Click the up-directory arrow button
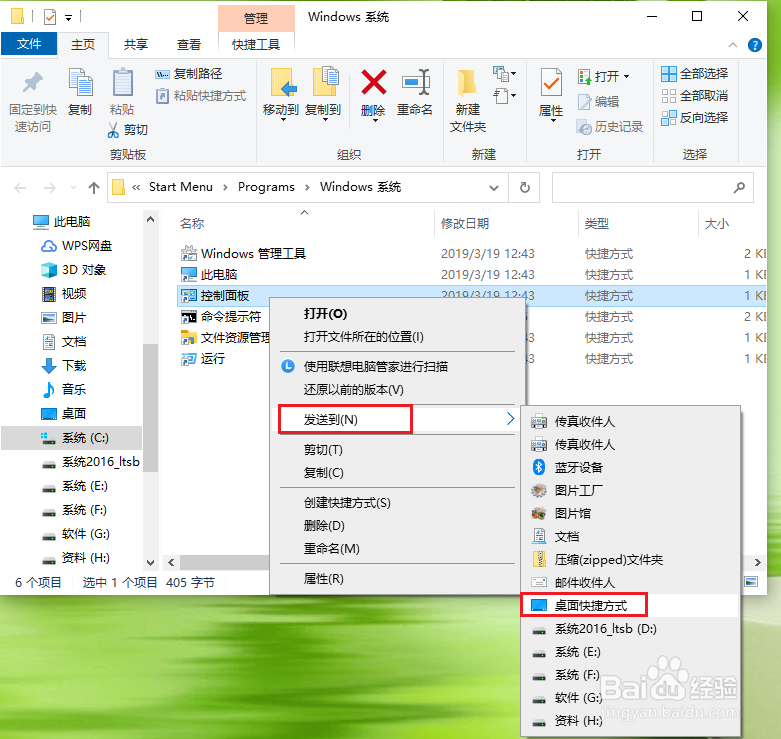781x739 pixels. [94, 188]
